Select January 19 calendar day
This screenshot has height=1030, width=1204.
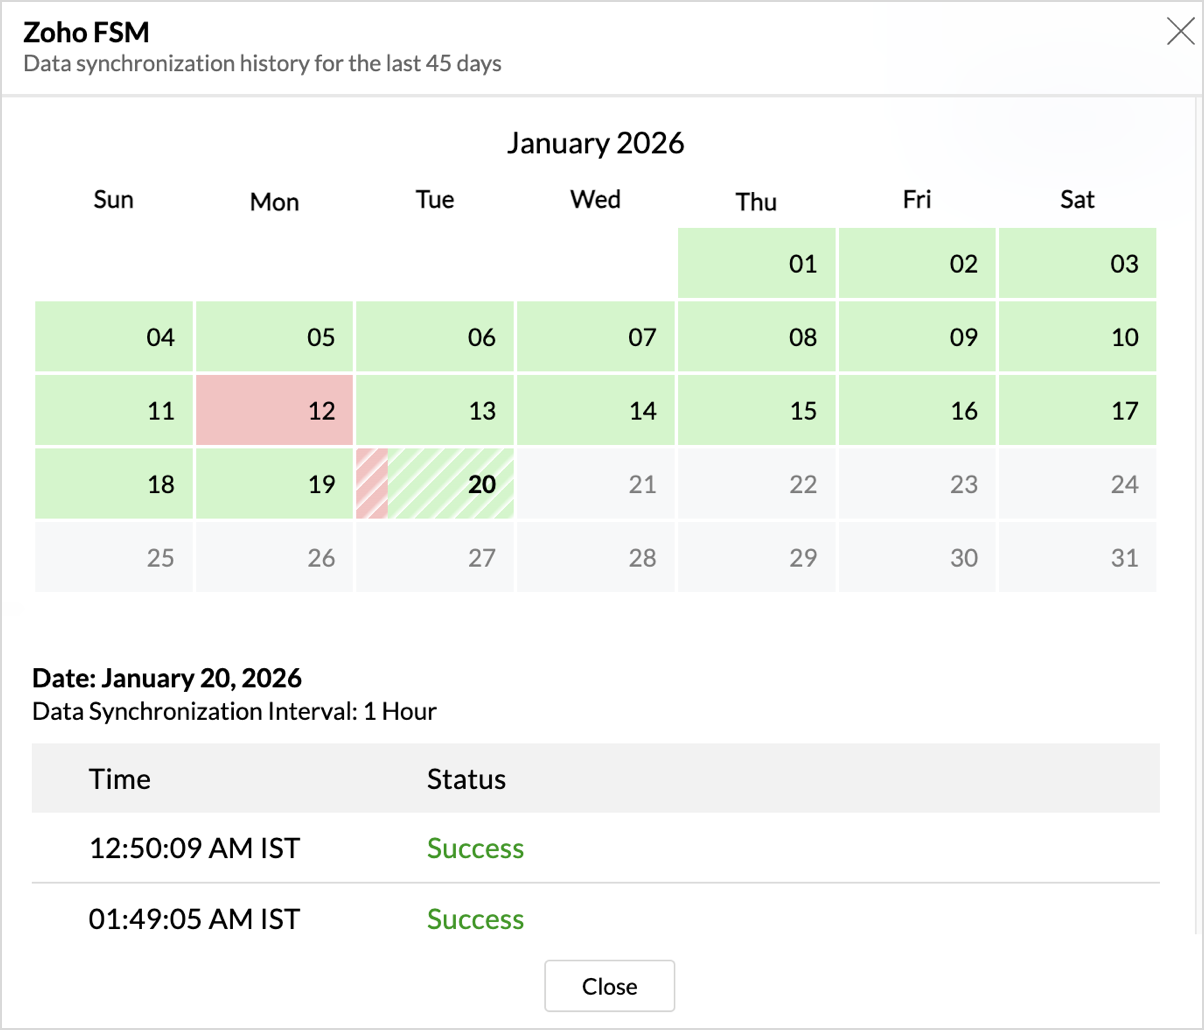275,484
